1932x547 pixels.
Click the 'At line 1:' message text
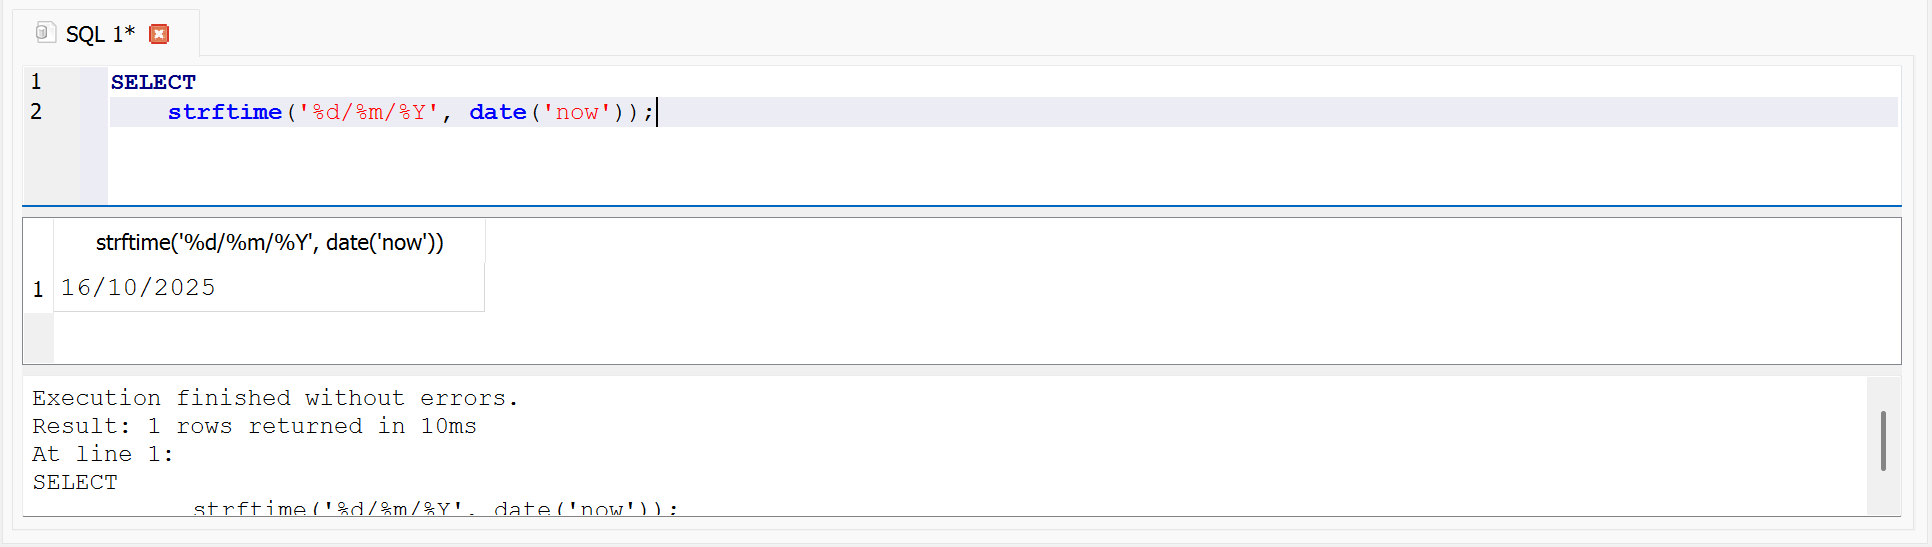coord(102,454)
